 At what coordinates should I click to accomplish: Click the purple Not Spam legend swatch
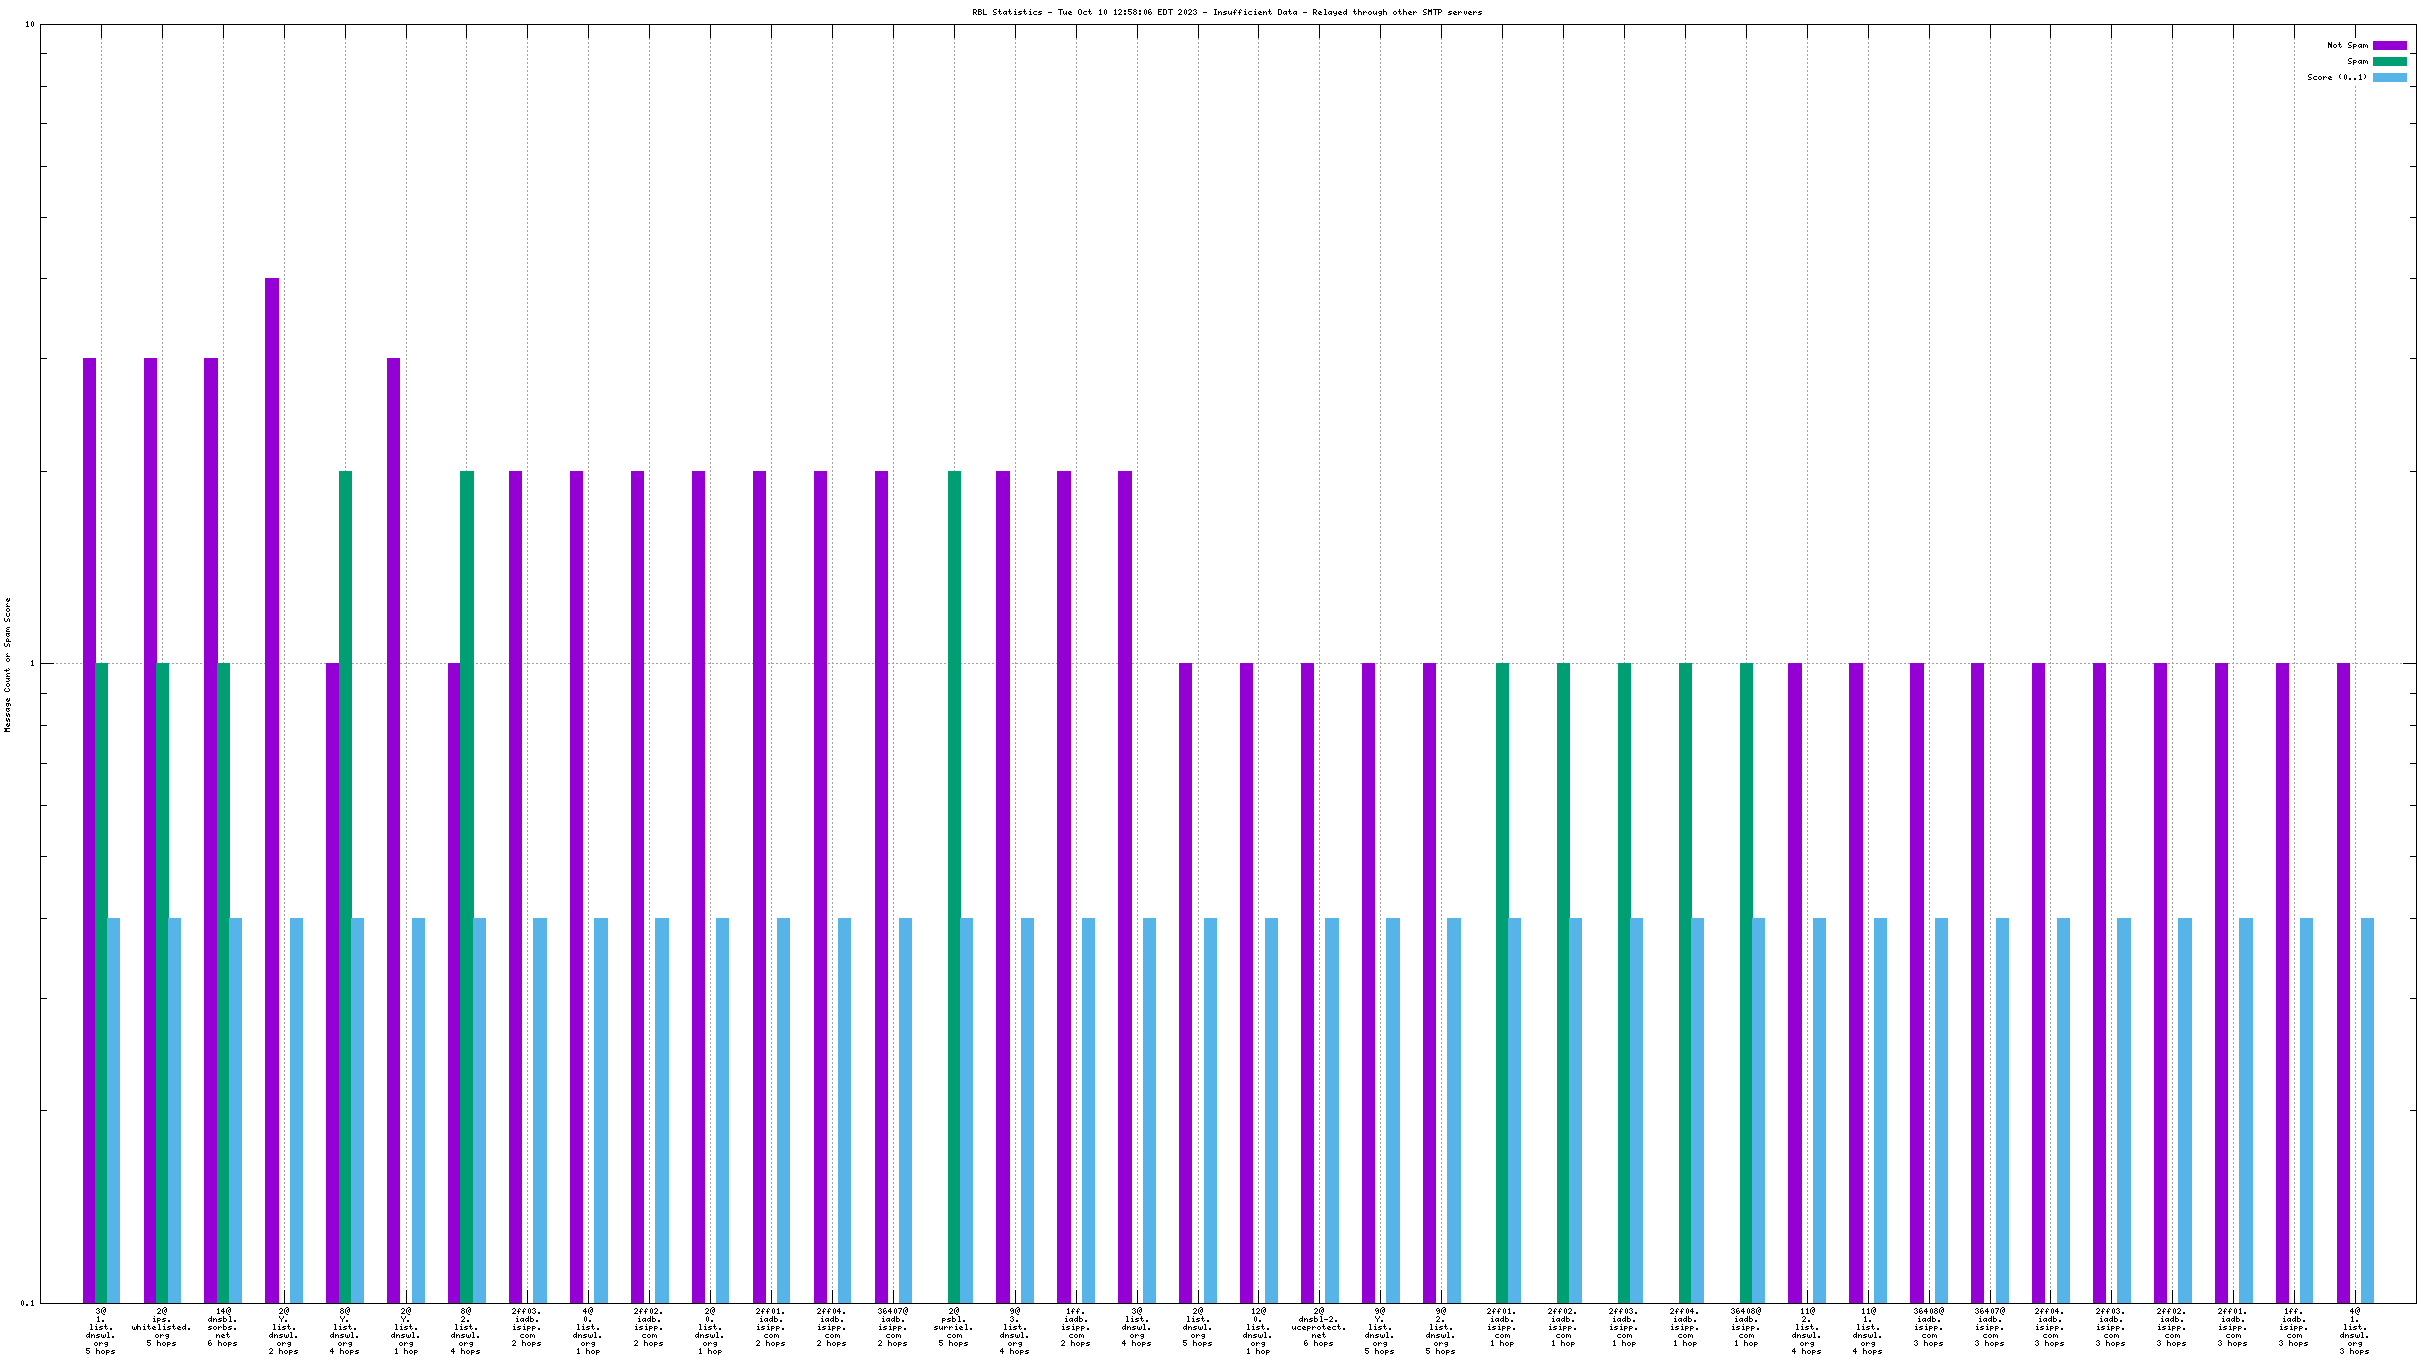click(2389, 45)
